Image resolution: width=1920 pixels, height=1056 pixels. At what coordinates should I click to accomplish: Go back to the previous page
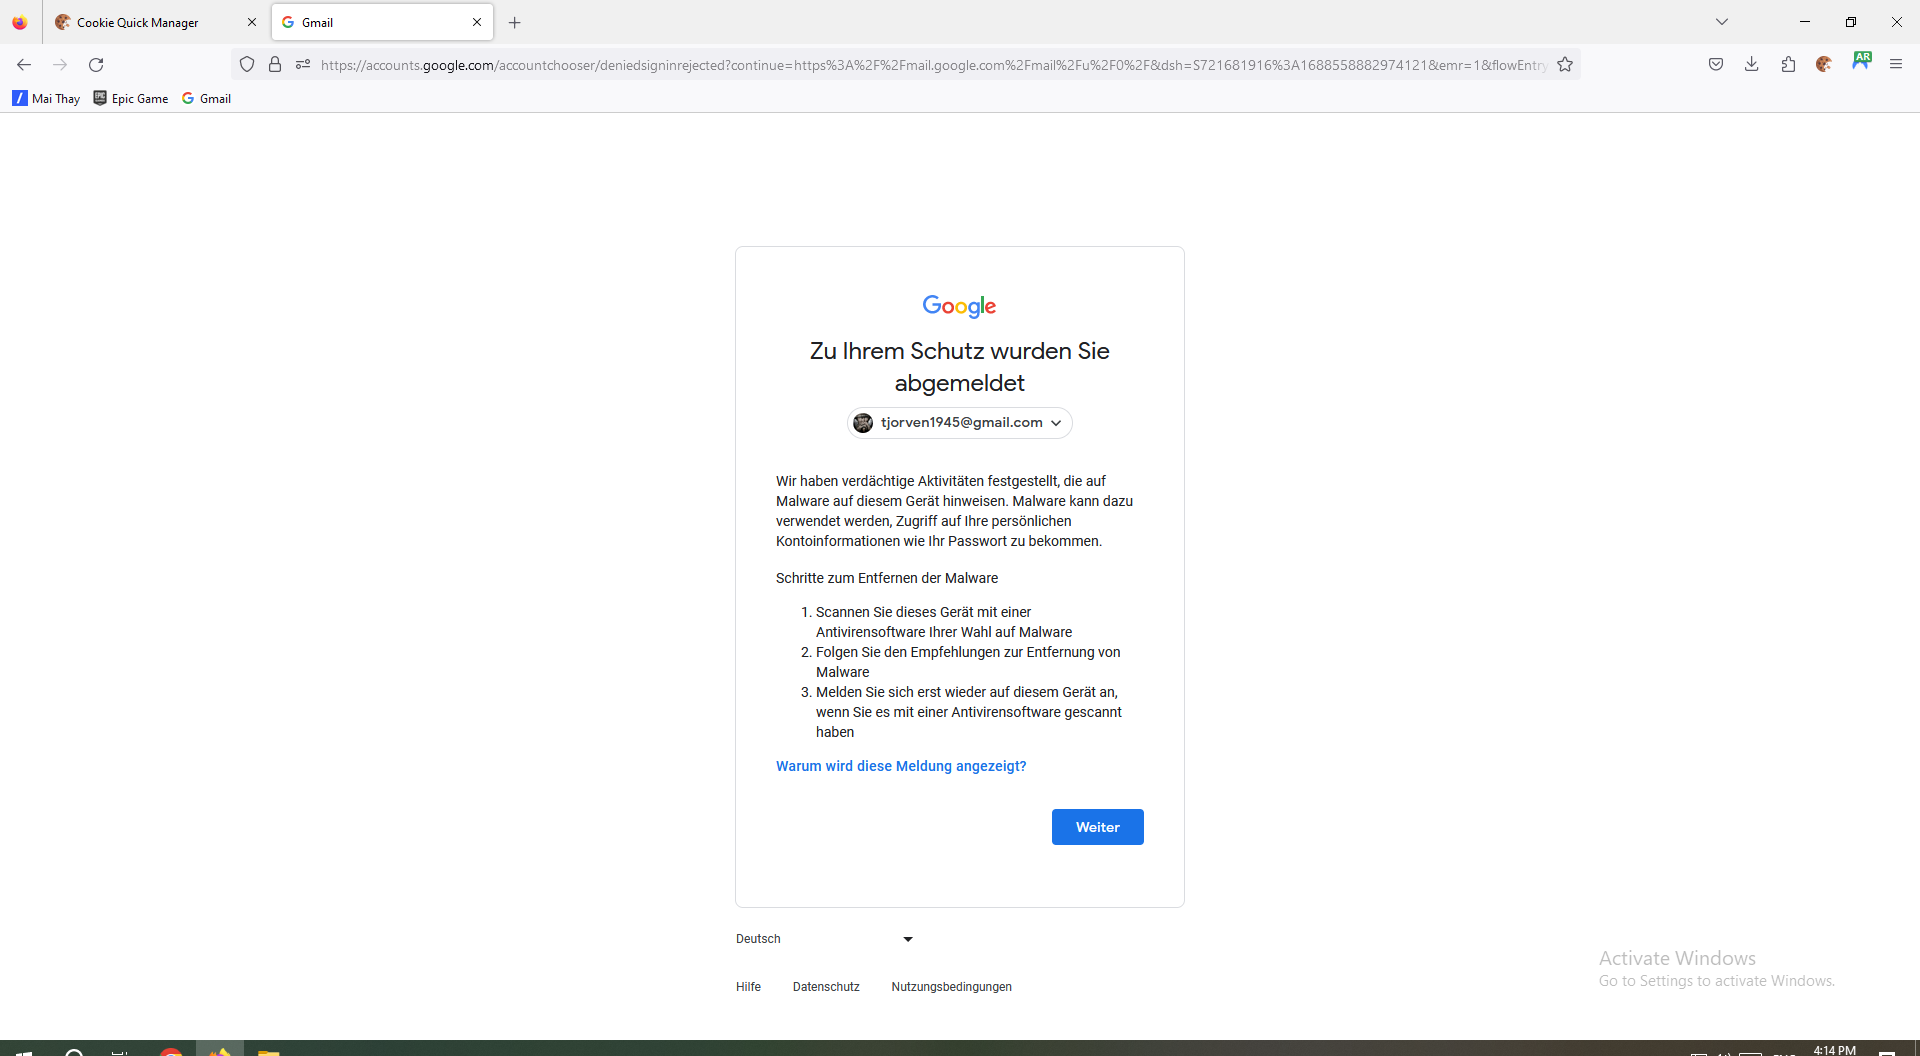coord(24,65)
